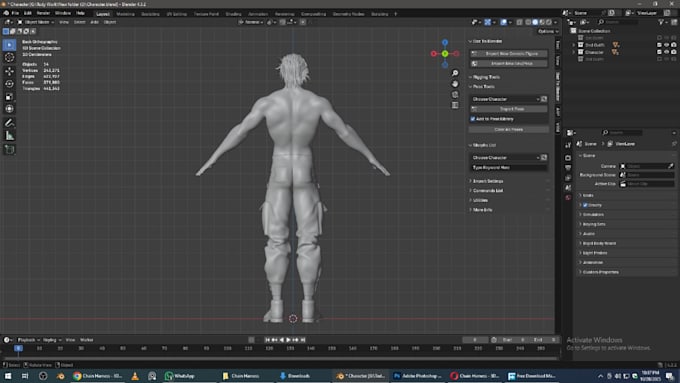Hide Character collection with eye icon
The image size is (680, 383).
667,52
